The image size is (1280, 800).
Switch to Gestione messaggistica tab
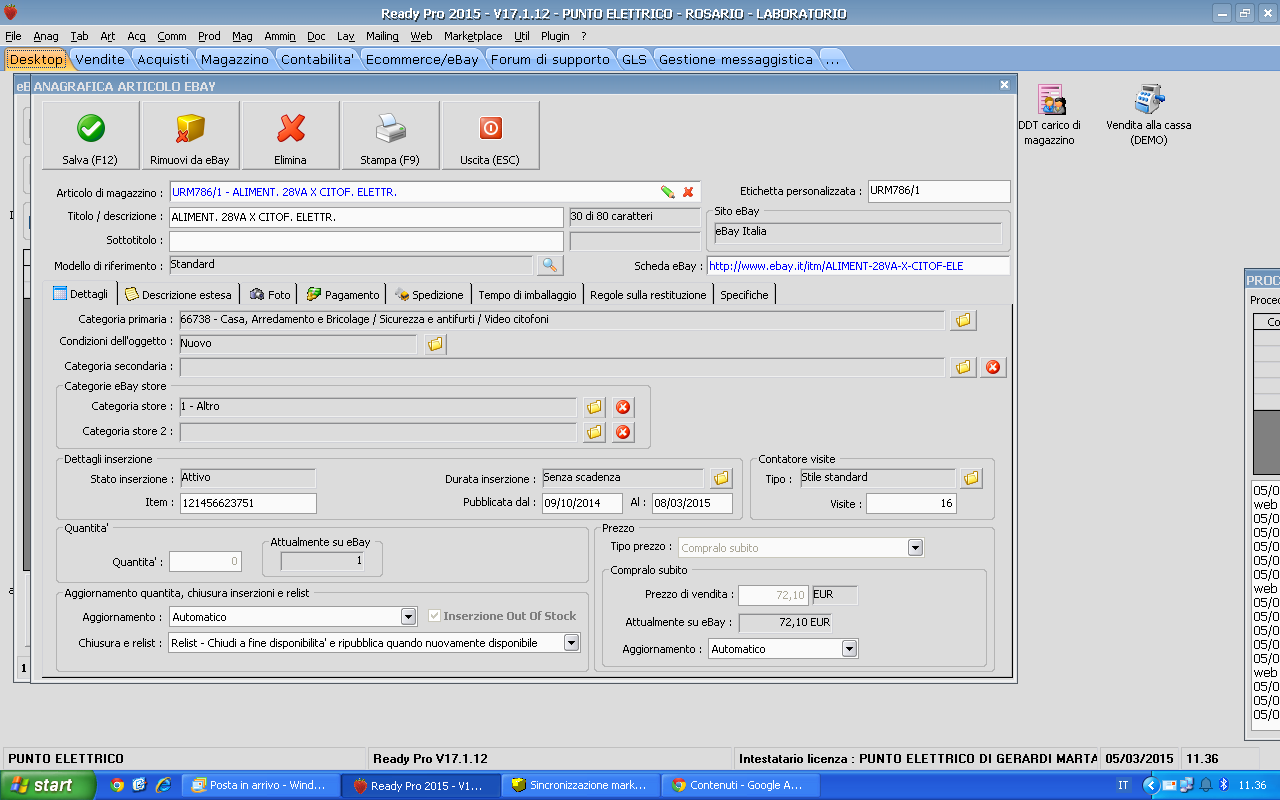point(735,59)
